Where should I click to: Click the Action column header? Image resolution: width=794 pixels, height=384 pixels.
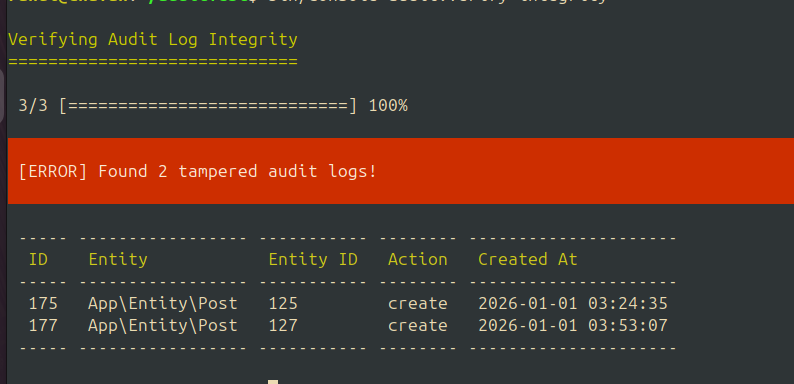pos(418,259)
